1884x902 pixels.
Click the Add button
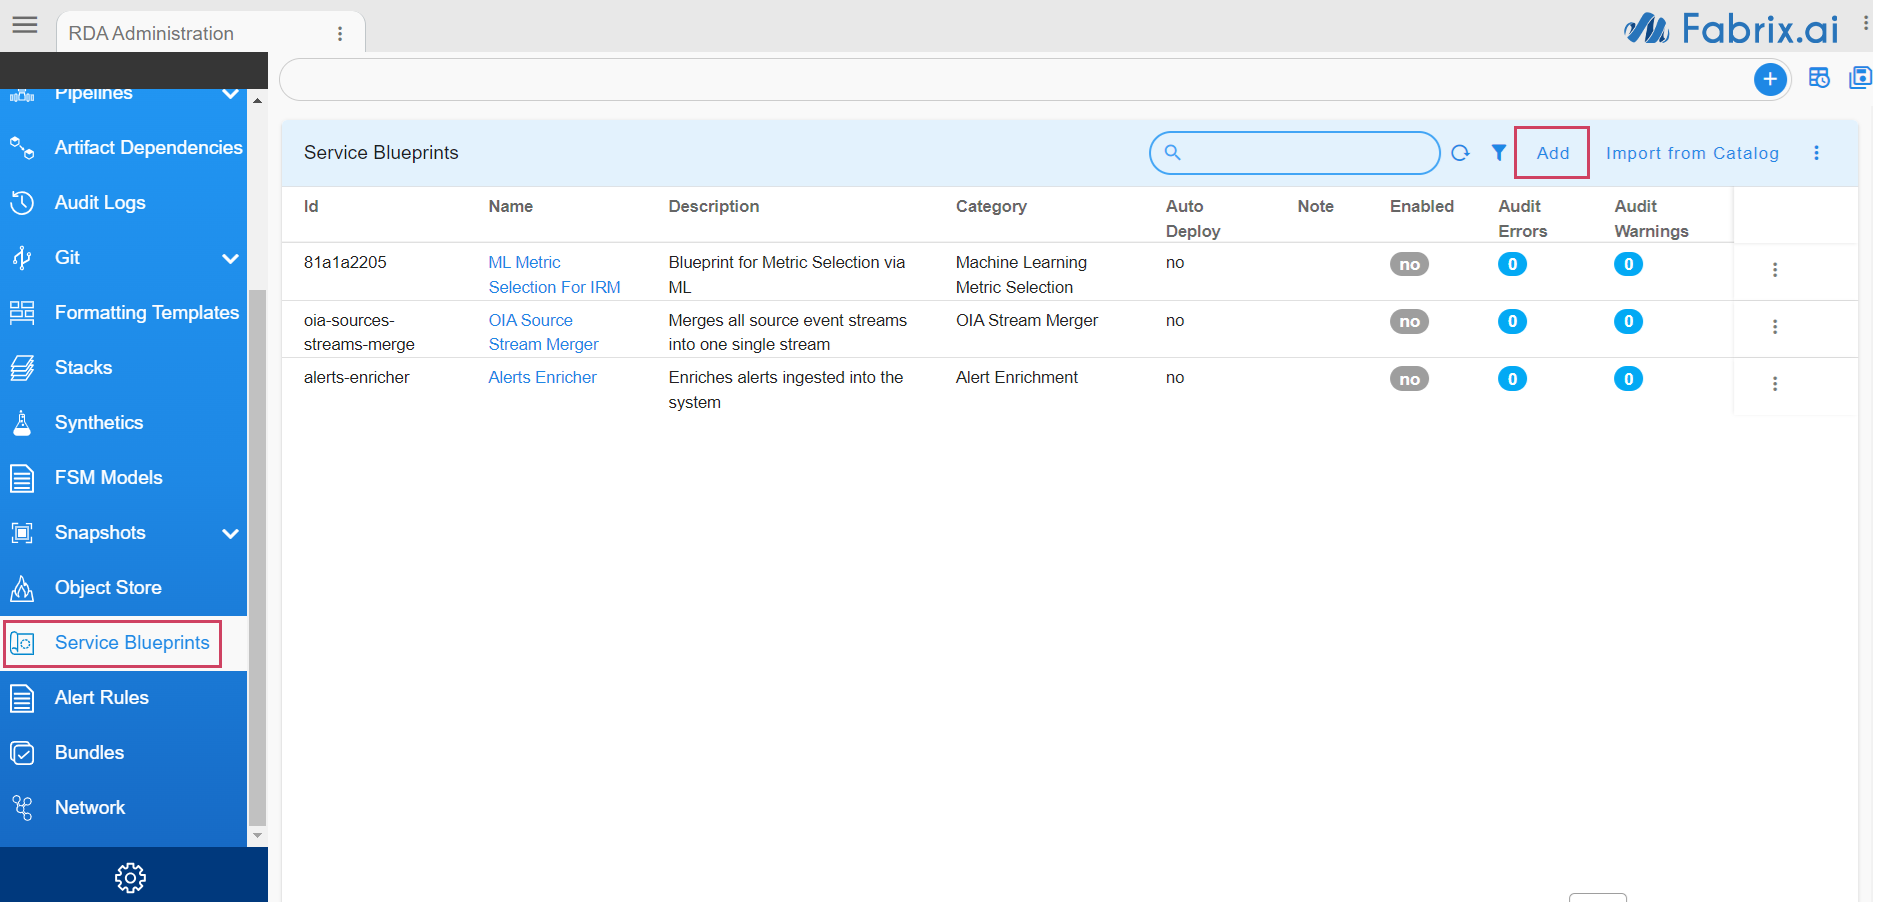(1553, 153)
